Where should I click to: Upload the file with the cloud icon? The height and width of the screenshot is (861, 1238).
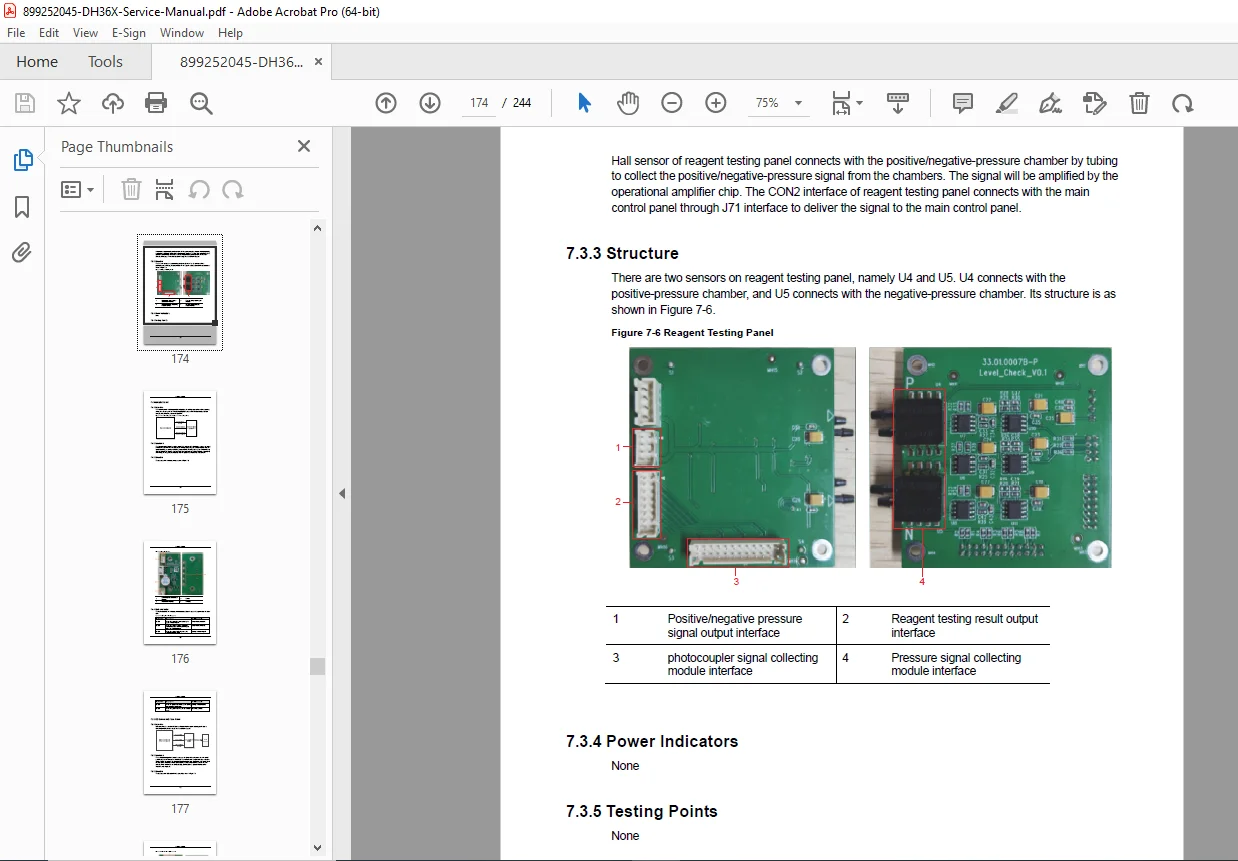(x=113, y=103)
